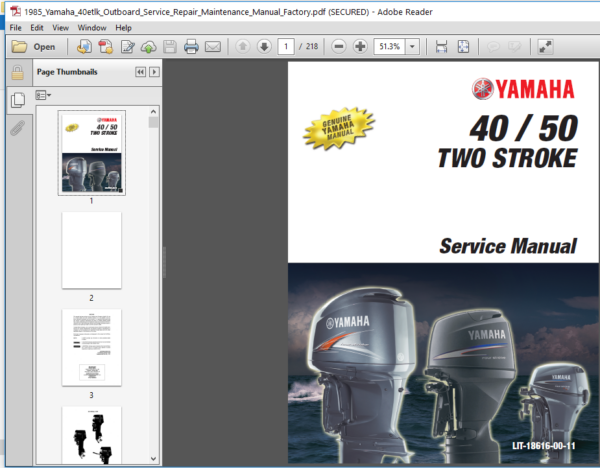Open the View menu
Image resolution: width=600 pixels, height=468 pixels.
pos(60,28)
